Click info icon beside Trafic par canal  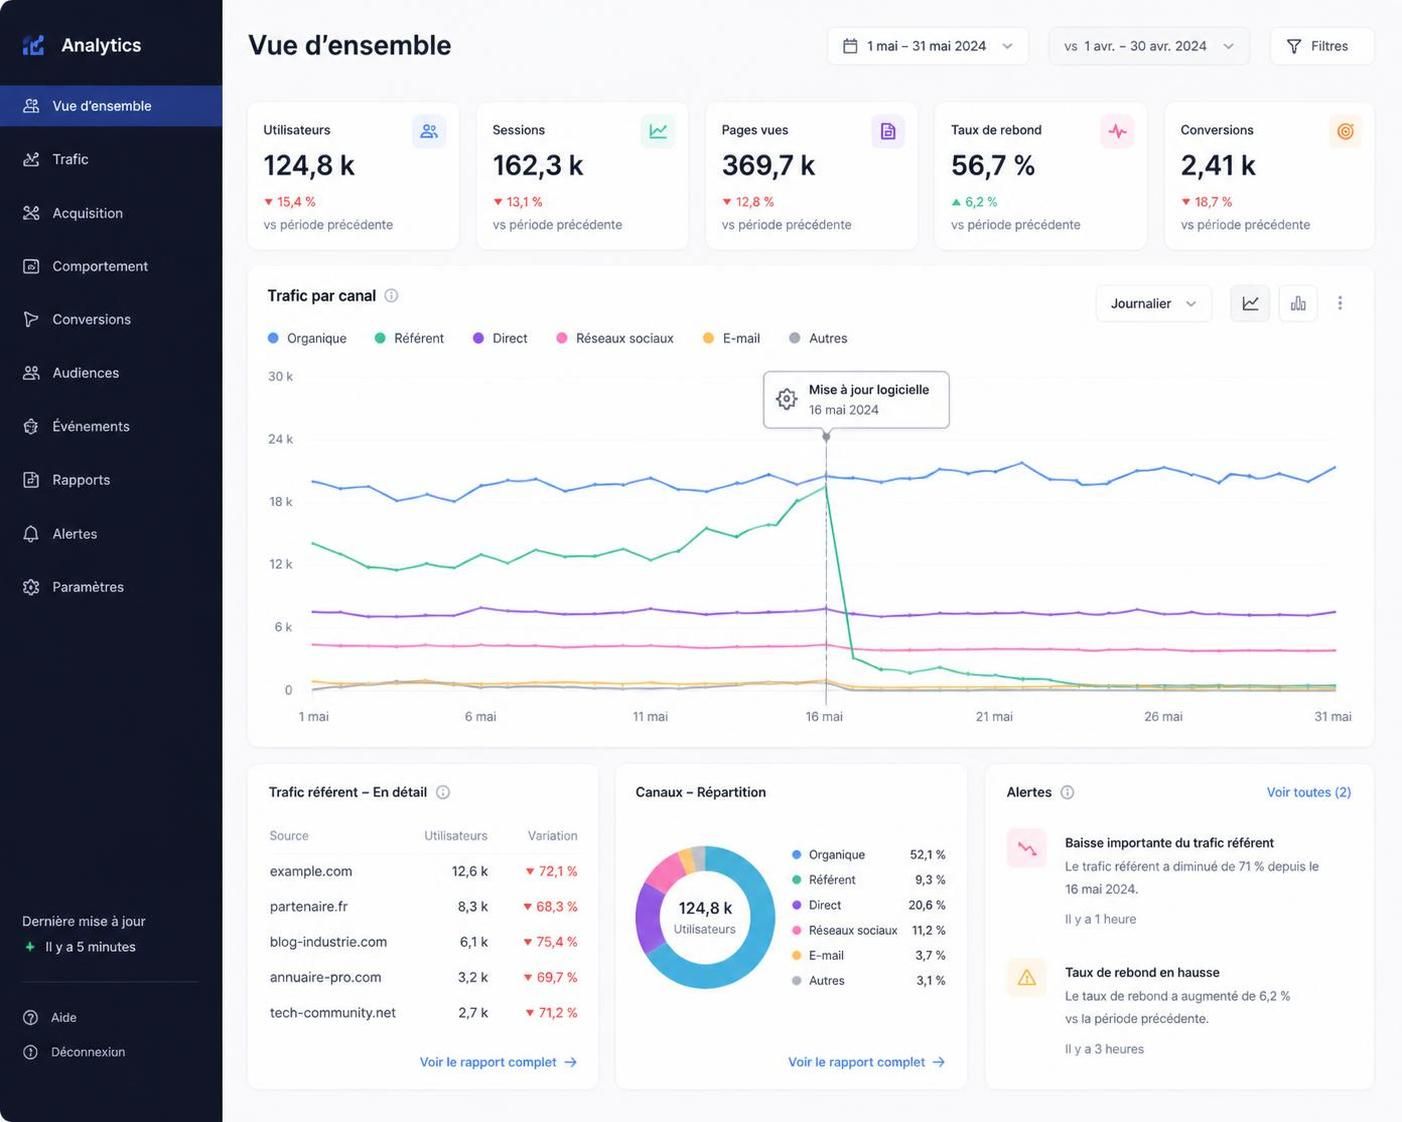[x=391, y=296]
